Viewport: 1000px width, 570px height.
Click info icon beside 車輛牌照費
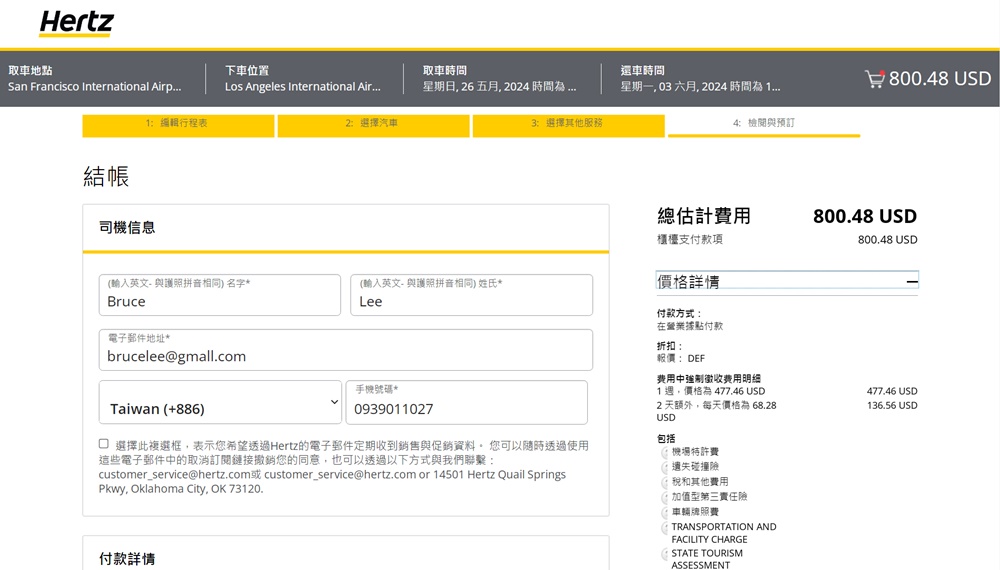click(664, 512)
